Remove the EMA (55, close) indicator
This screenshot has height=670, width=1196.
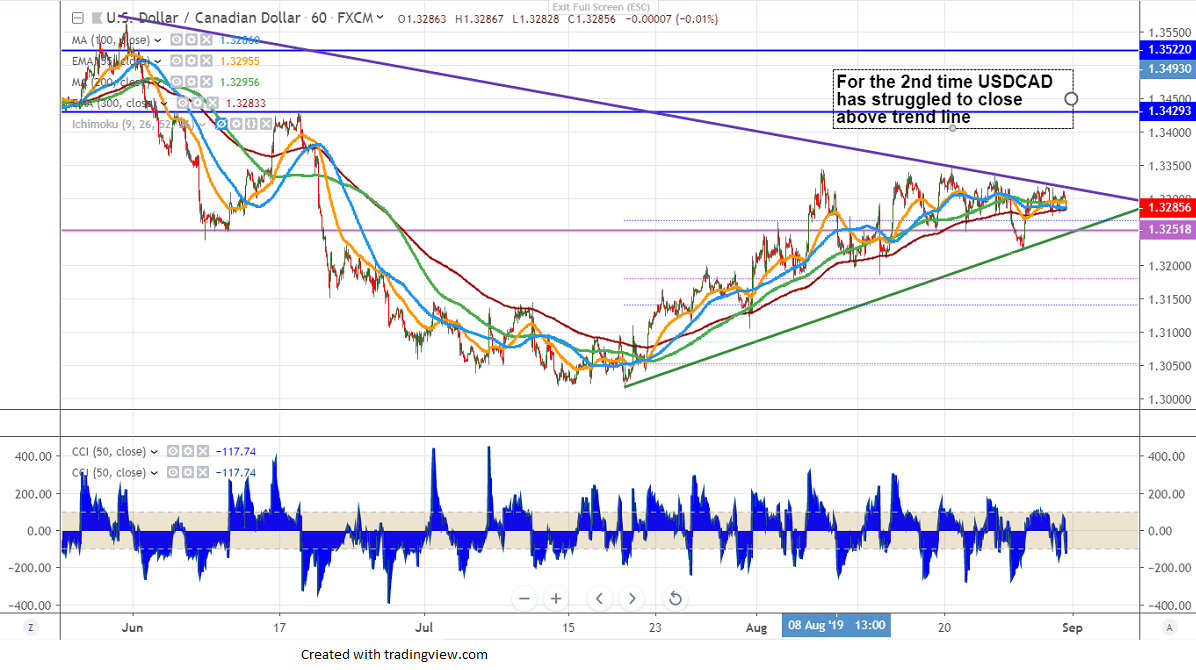pos(207,60)
